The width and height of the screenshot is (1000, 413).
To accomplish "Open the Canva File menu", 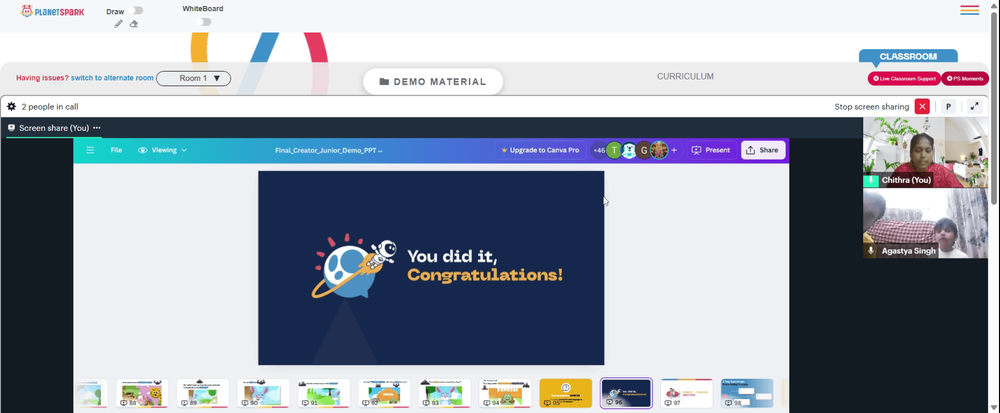I will [116, 150].
